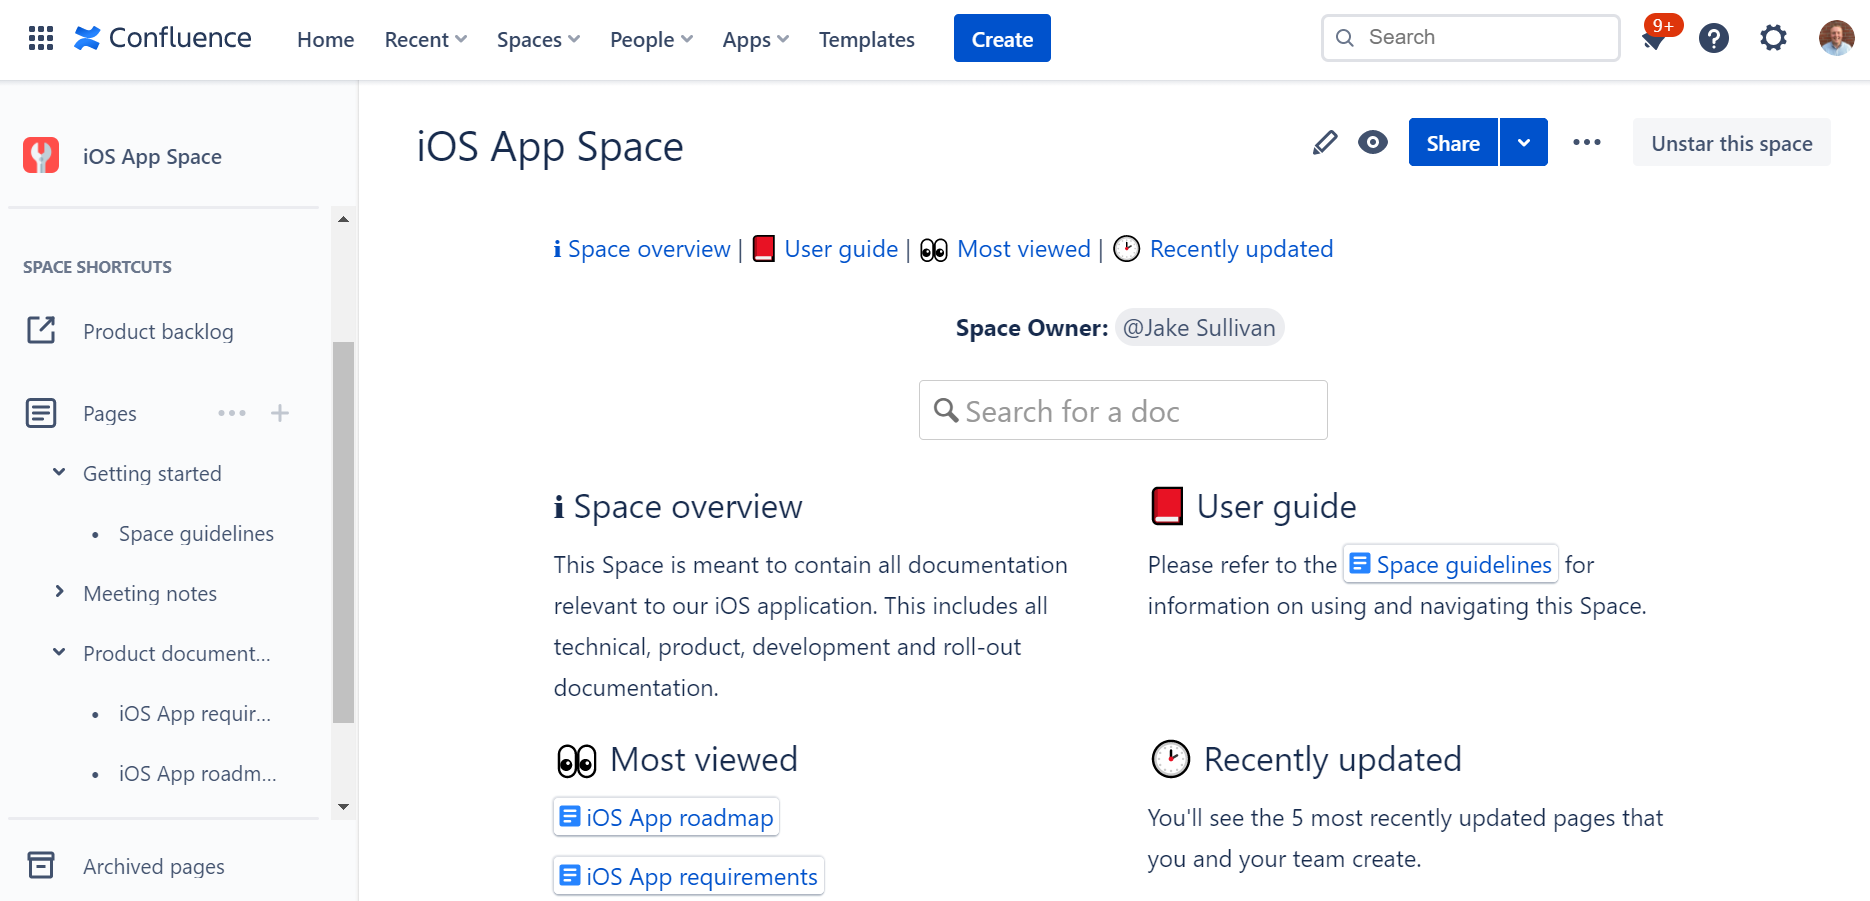The image size is (1870, 901).
Task: Click the Product backlog external link icon
Action: [x=41, y=330]
